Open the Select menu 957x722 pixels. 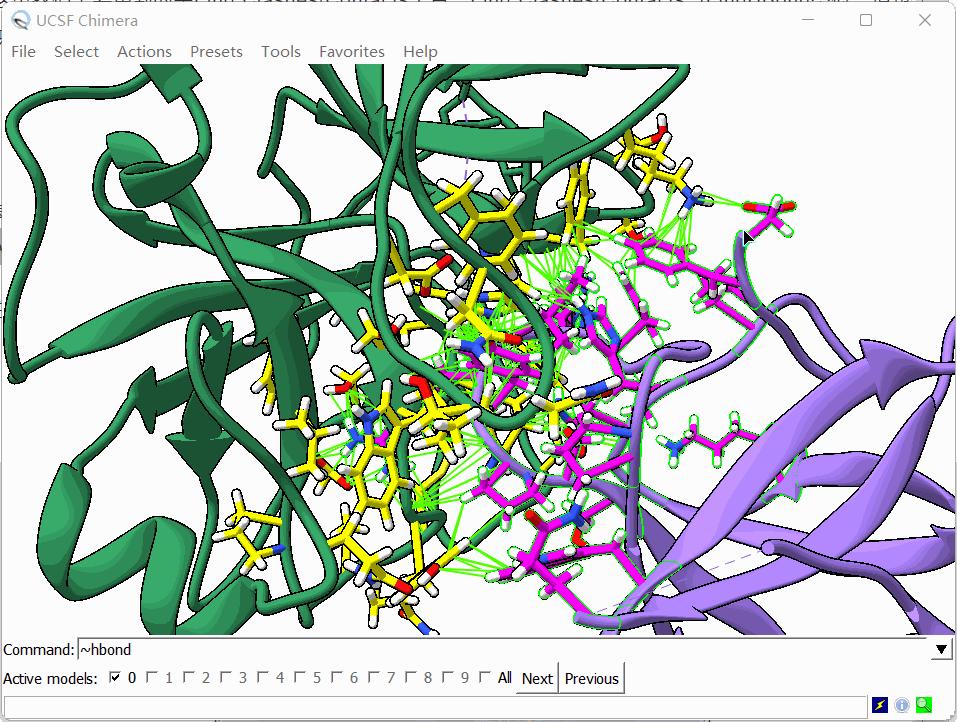point(76,52)
